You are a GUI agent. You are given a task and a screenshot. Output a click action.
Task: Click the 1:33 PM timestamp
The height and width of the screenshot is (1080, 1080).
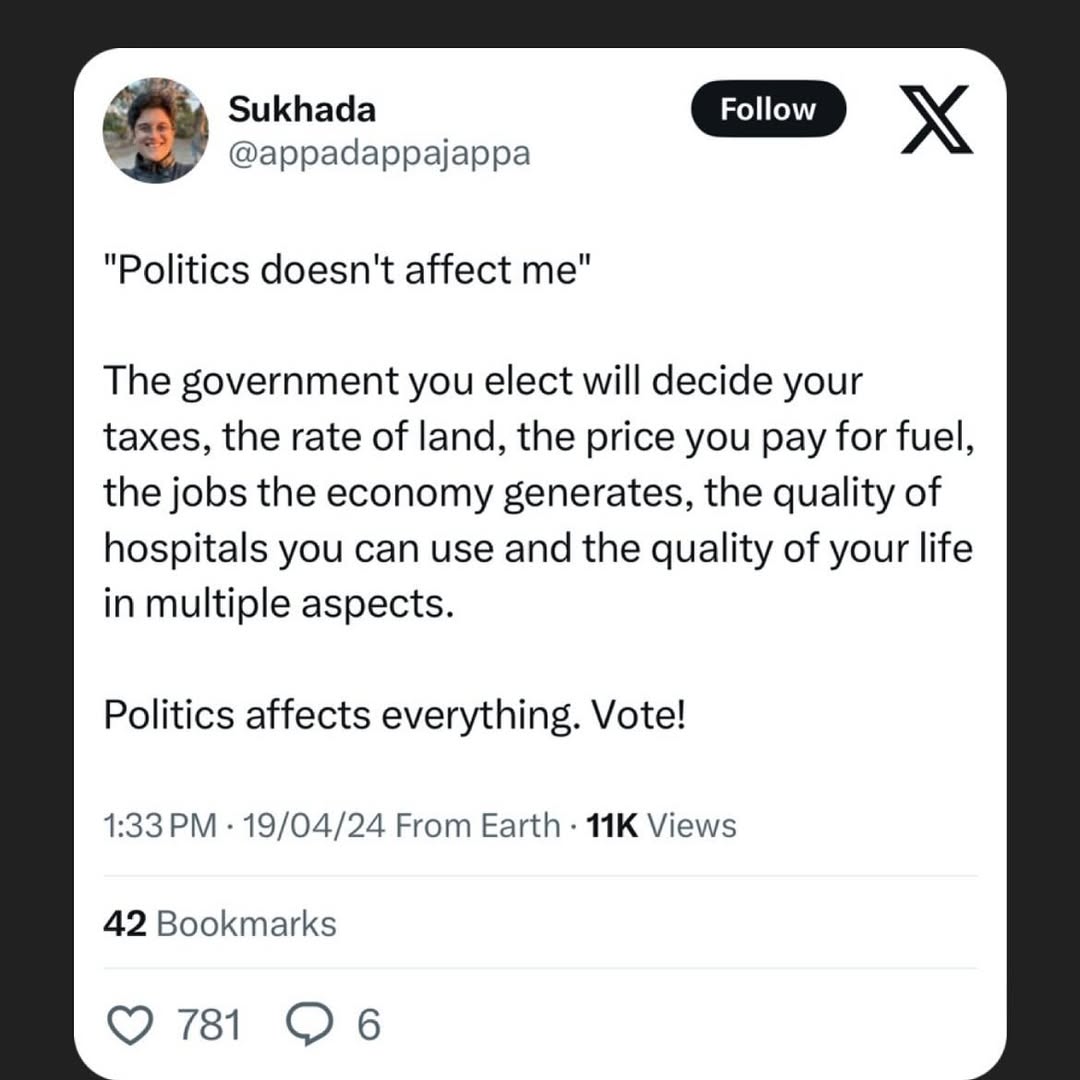[159, 826]
